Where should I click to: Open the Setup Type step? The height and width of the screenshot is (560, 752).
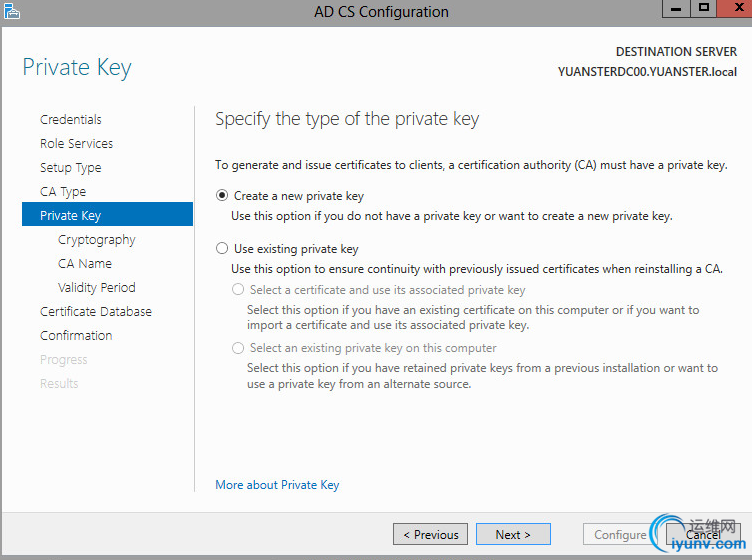(70, 168)
